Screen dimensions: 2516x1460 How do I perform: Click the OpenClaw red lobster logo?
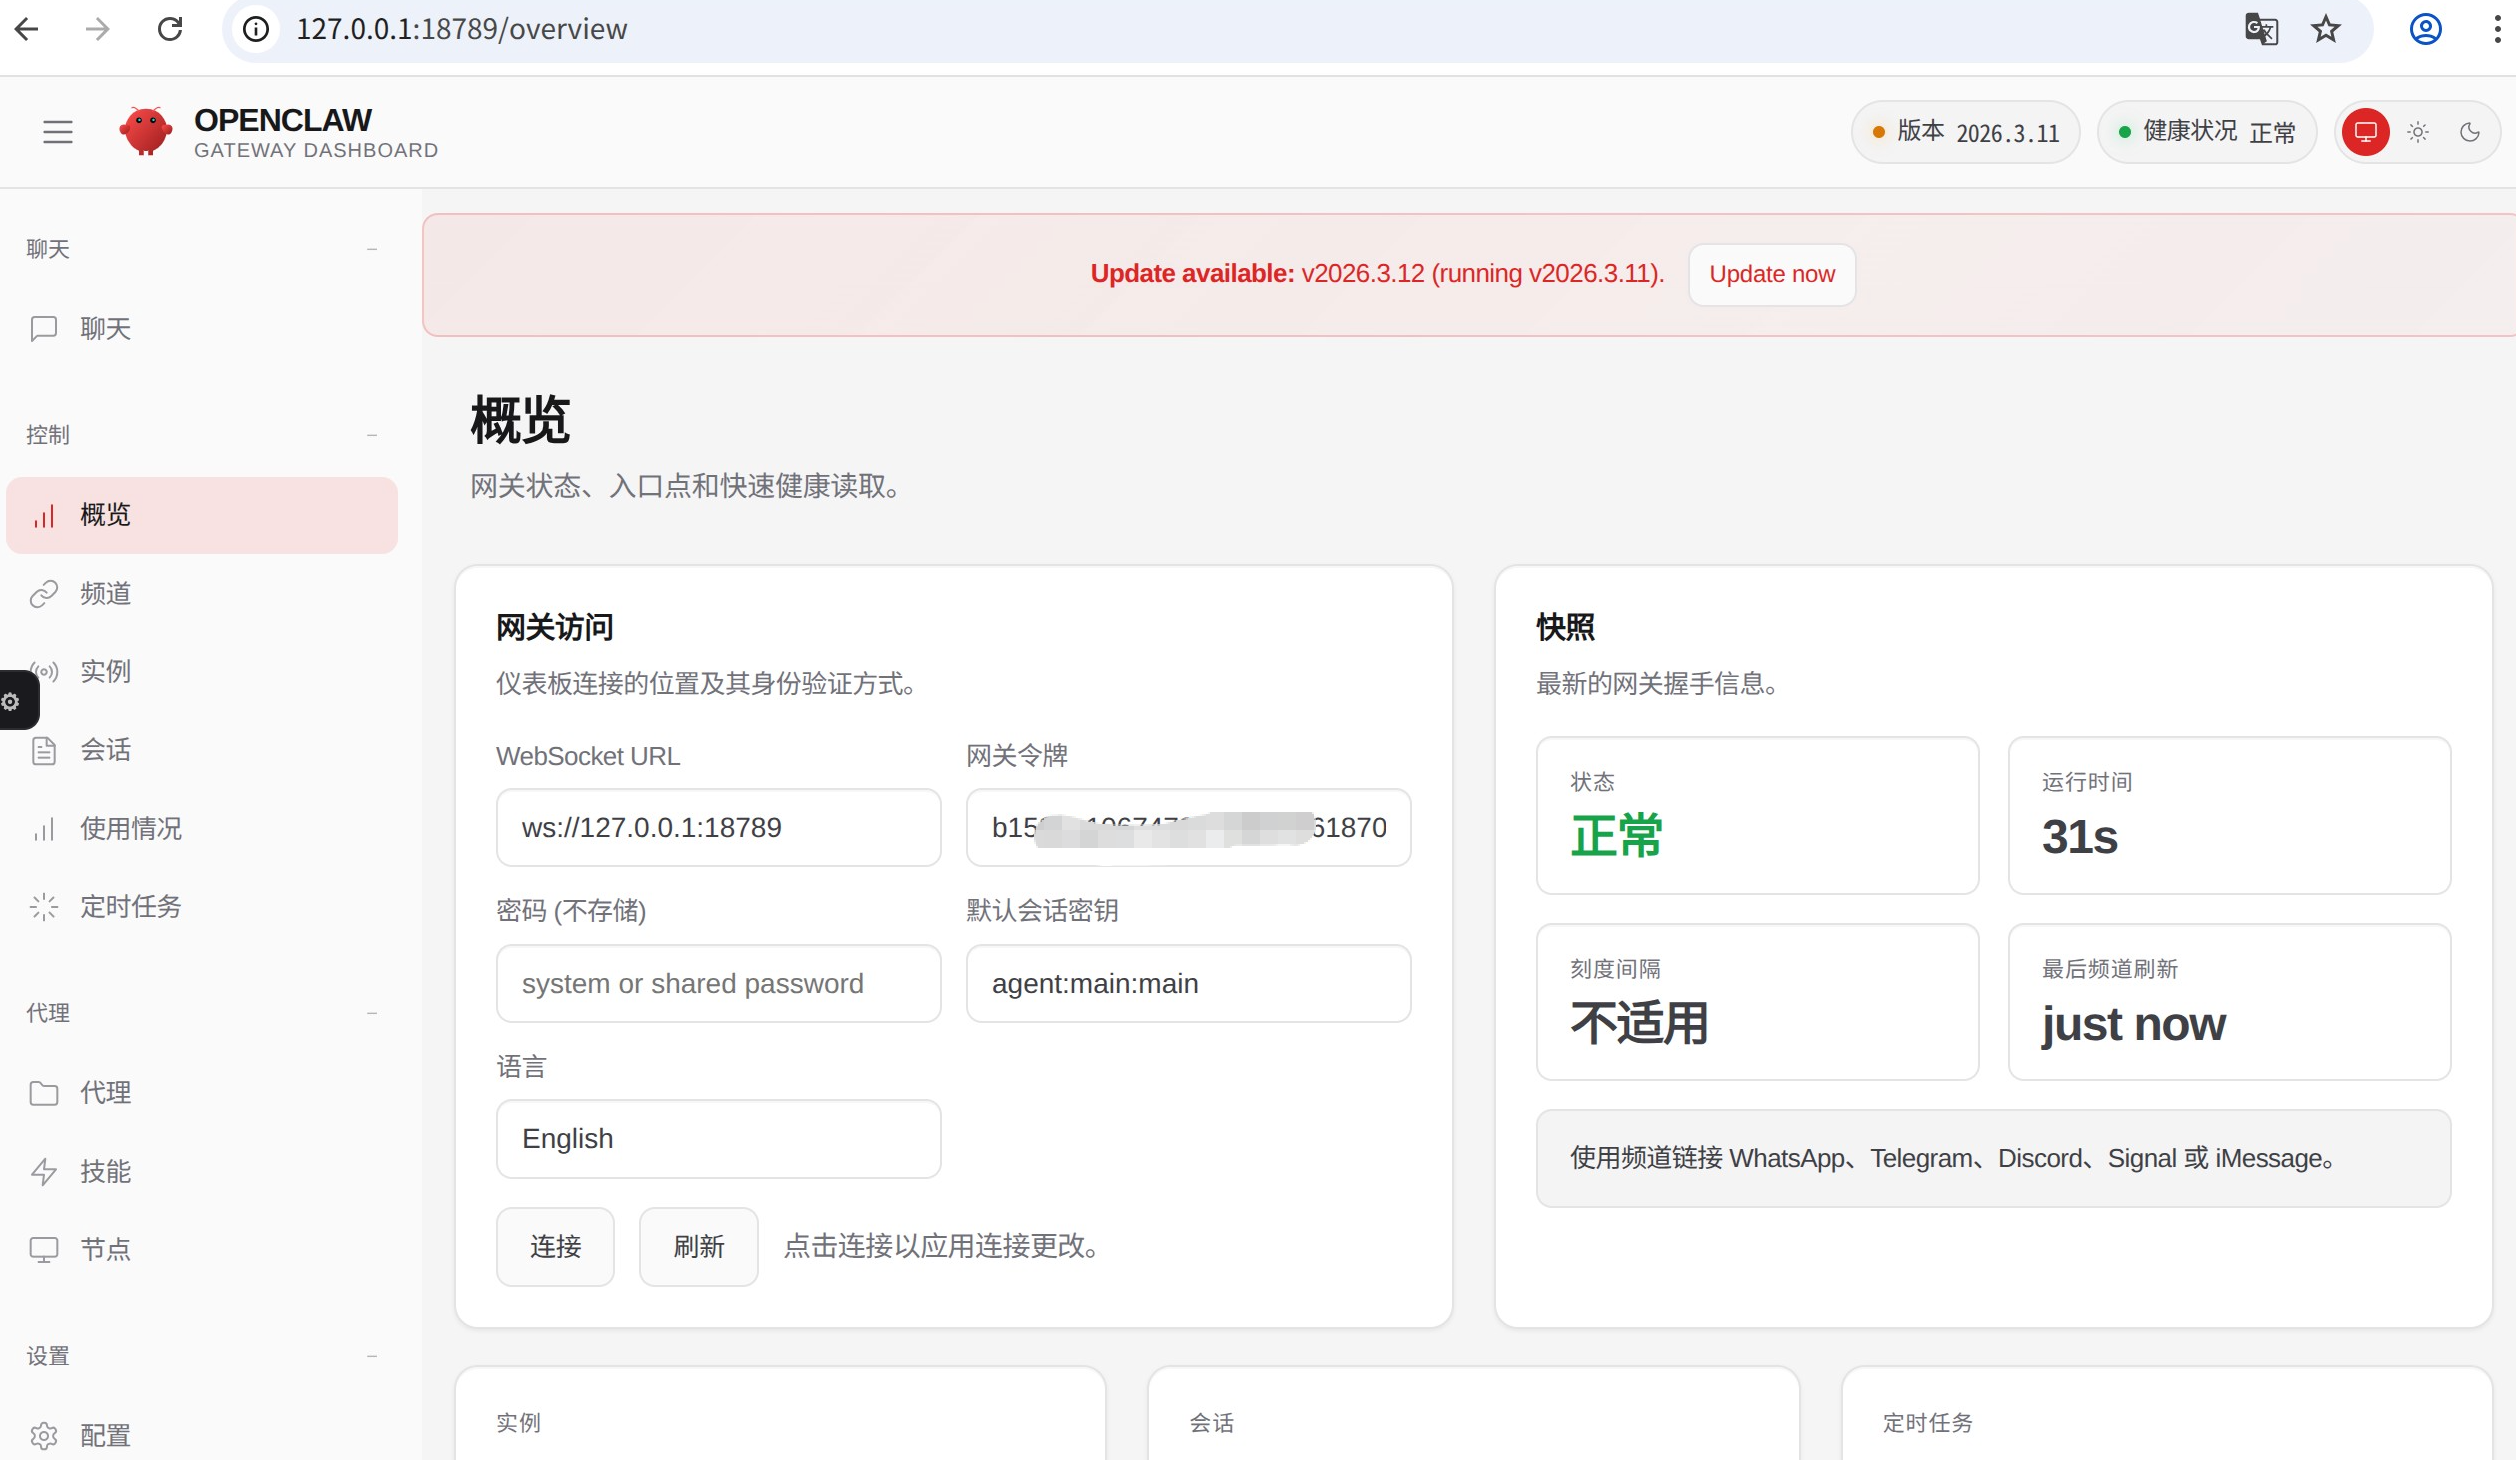(x=146, y=132)
